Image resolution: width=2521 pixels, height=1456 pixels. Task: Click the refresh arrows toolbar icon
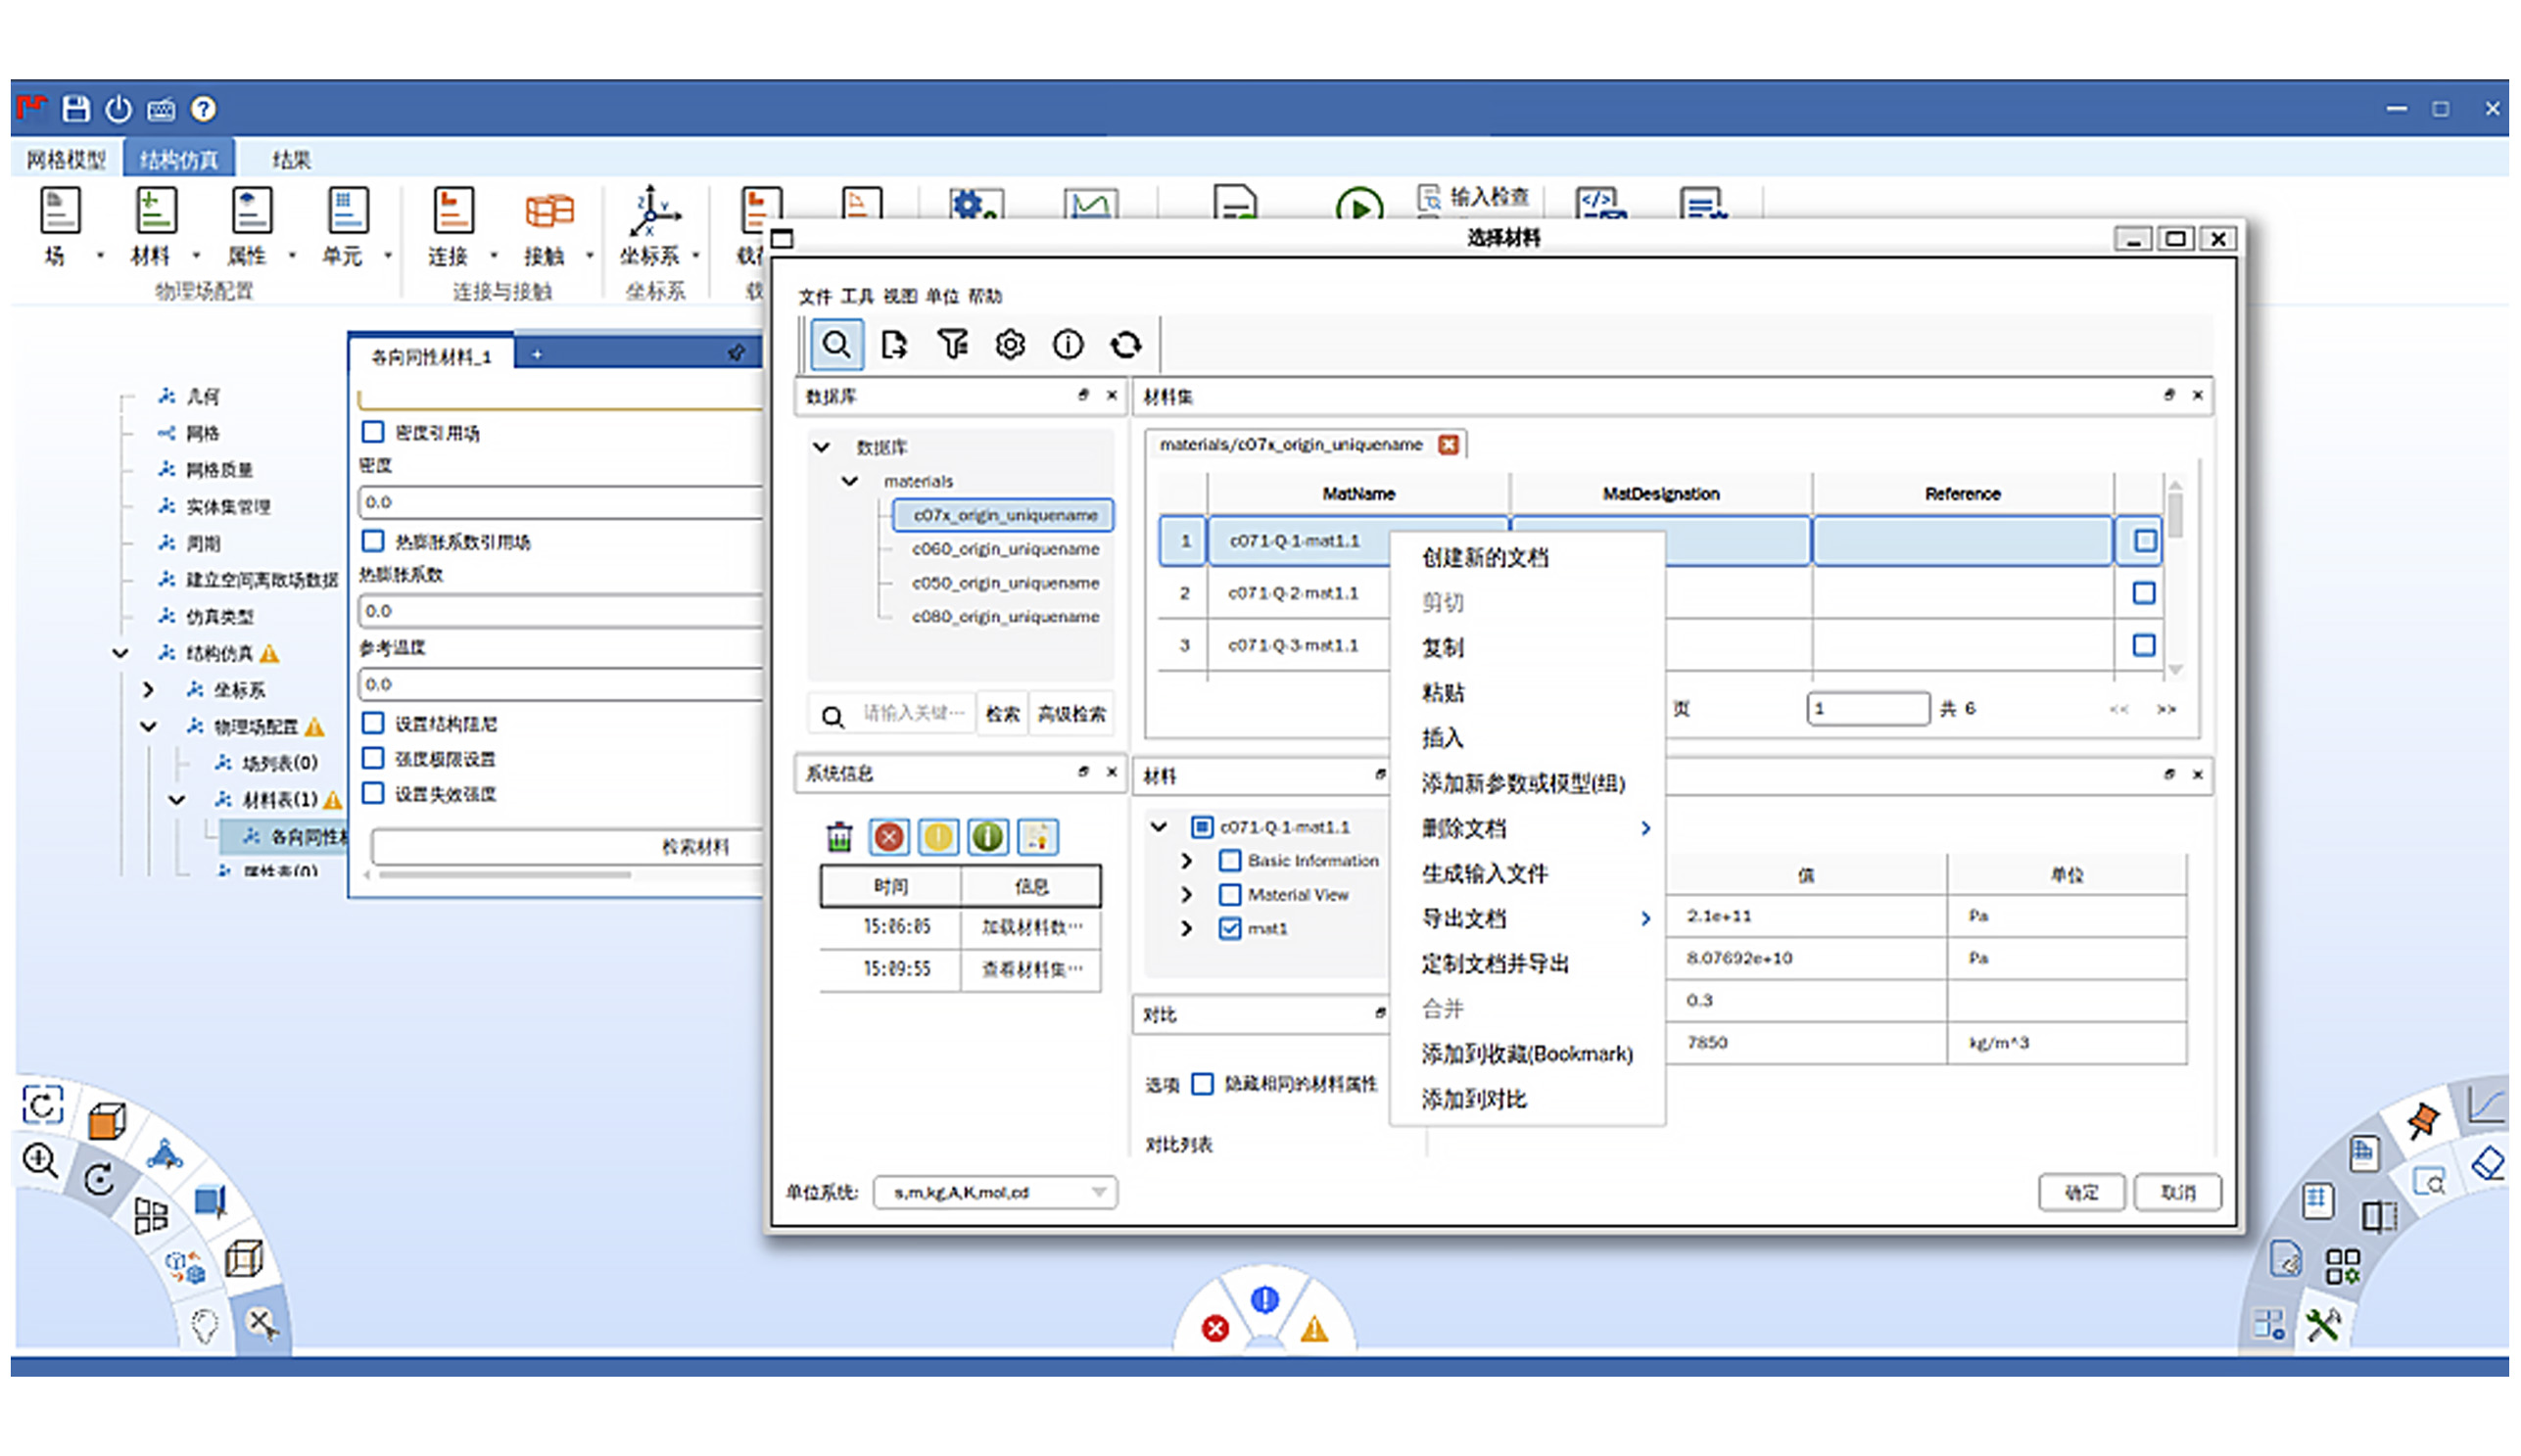(1125, 345)
